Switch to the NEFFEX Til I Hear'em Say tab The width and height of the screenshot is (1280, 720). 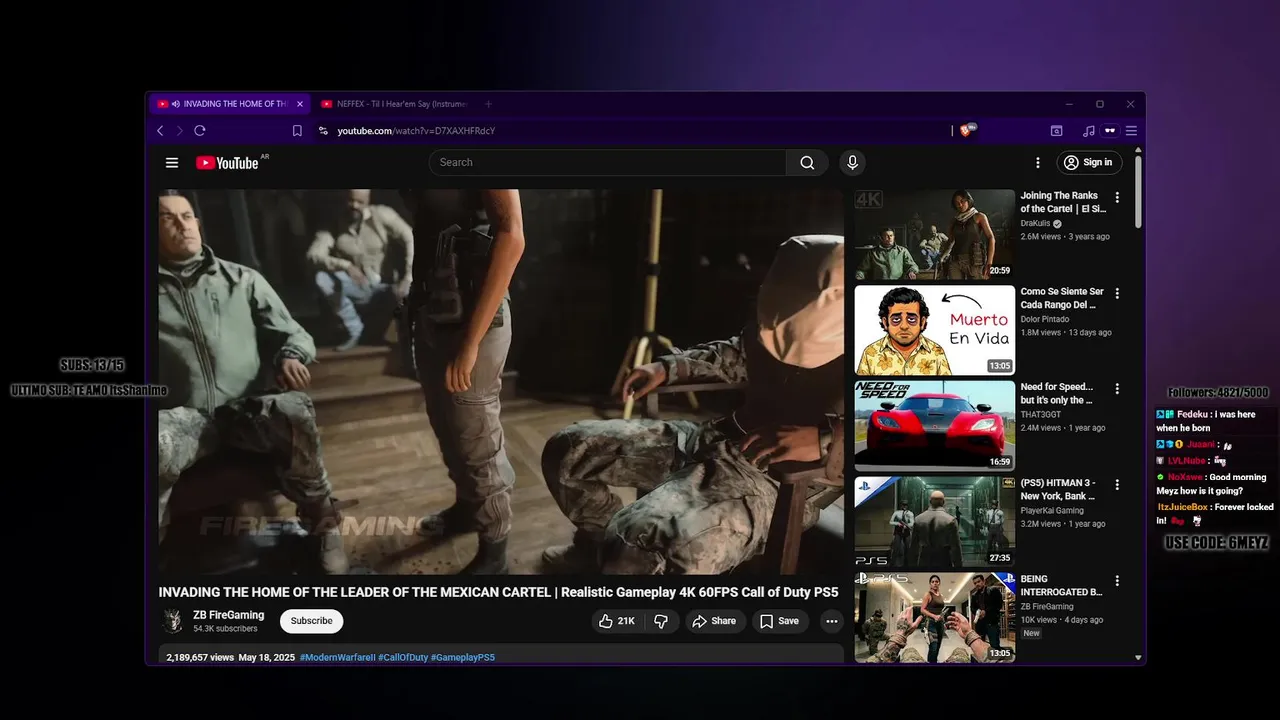click(x=394, y=104)
